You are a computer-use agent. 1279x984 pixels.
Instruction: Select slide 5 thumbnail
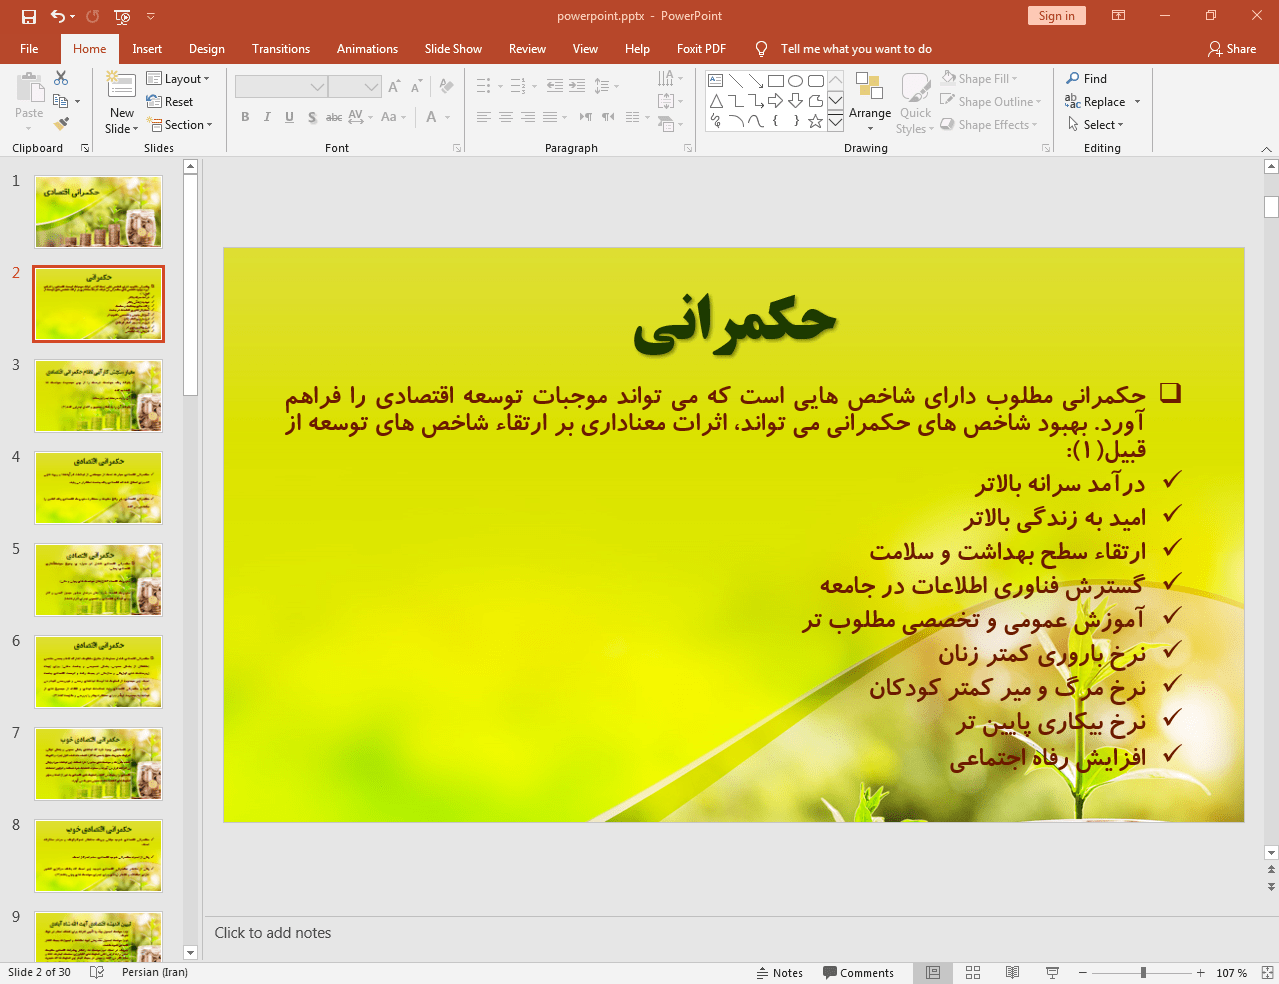coord(98,580)
